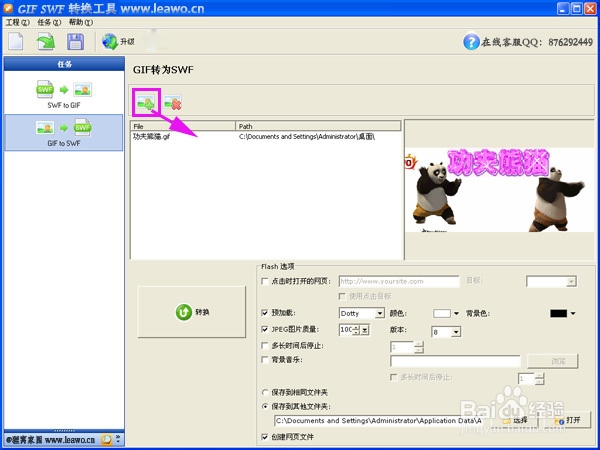Click the chat bubble icon in the bottom banner
This screenshot has width=600, height=450.
(106, 440)
